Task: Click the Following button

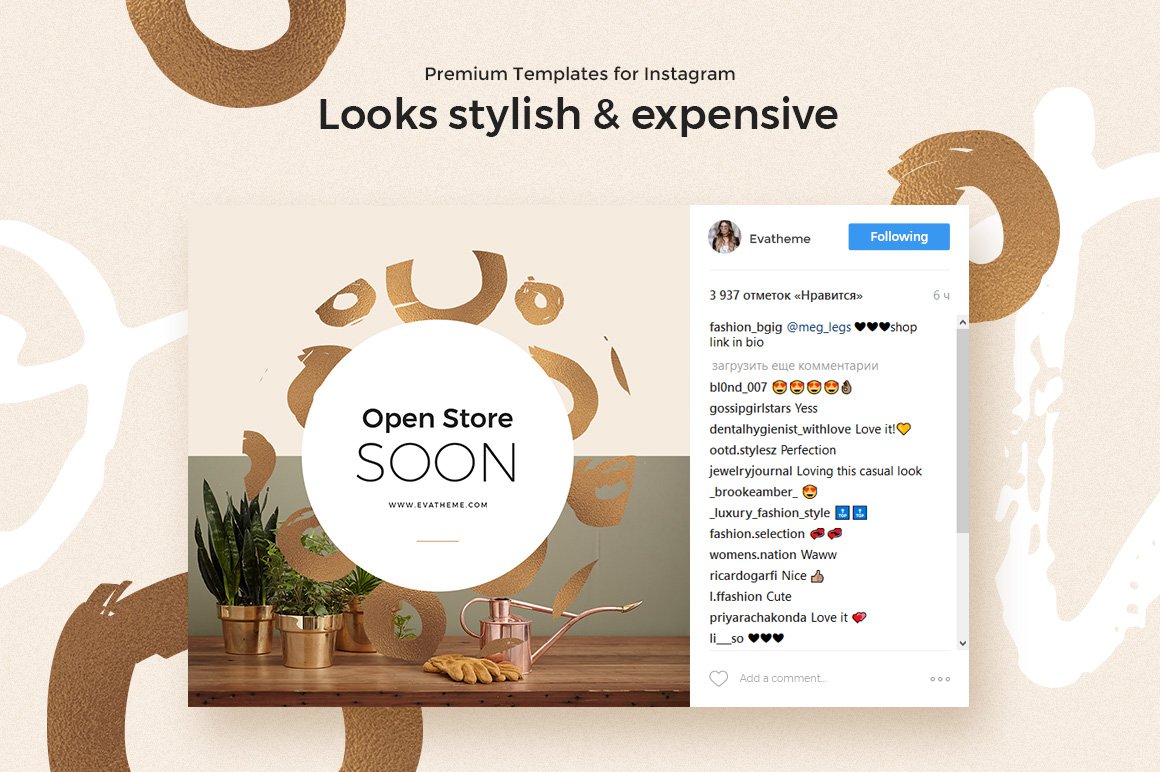Action: tap(899, 237)
